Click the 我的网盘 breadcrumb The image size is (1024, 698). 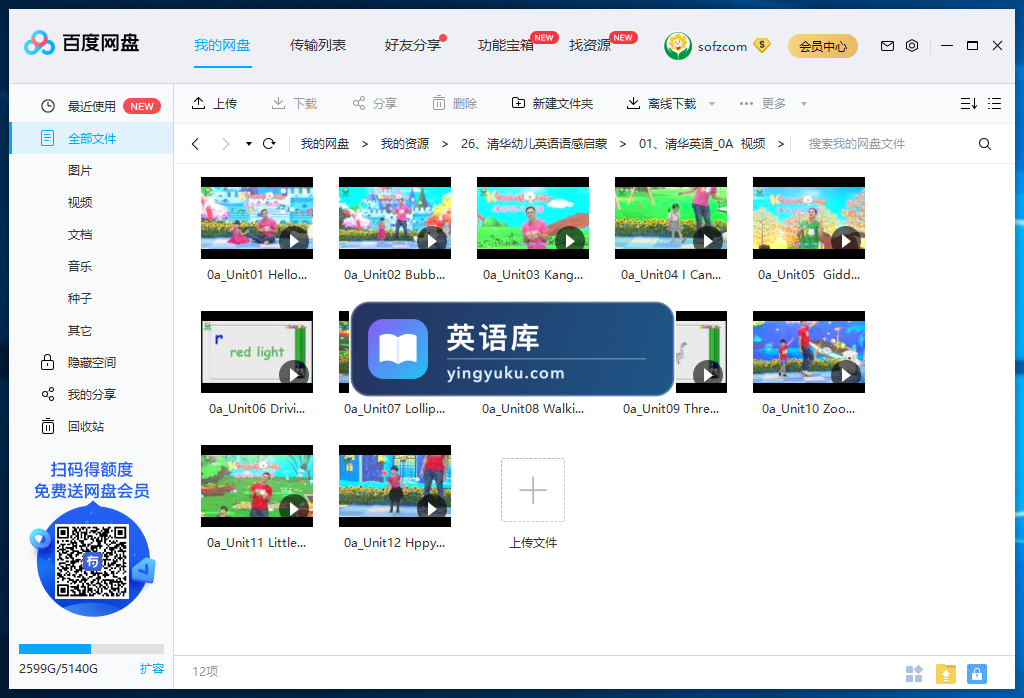pos(325,144)
